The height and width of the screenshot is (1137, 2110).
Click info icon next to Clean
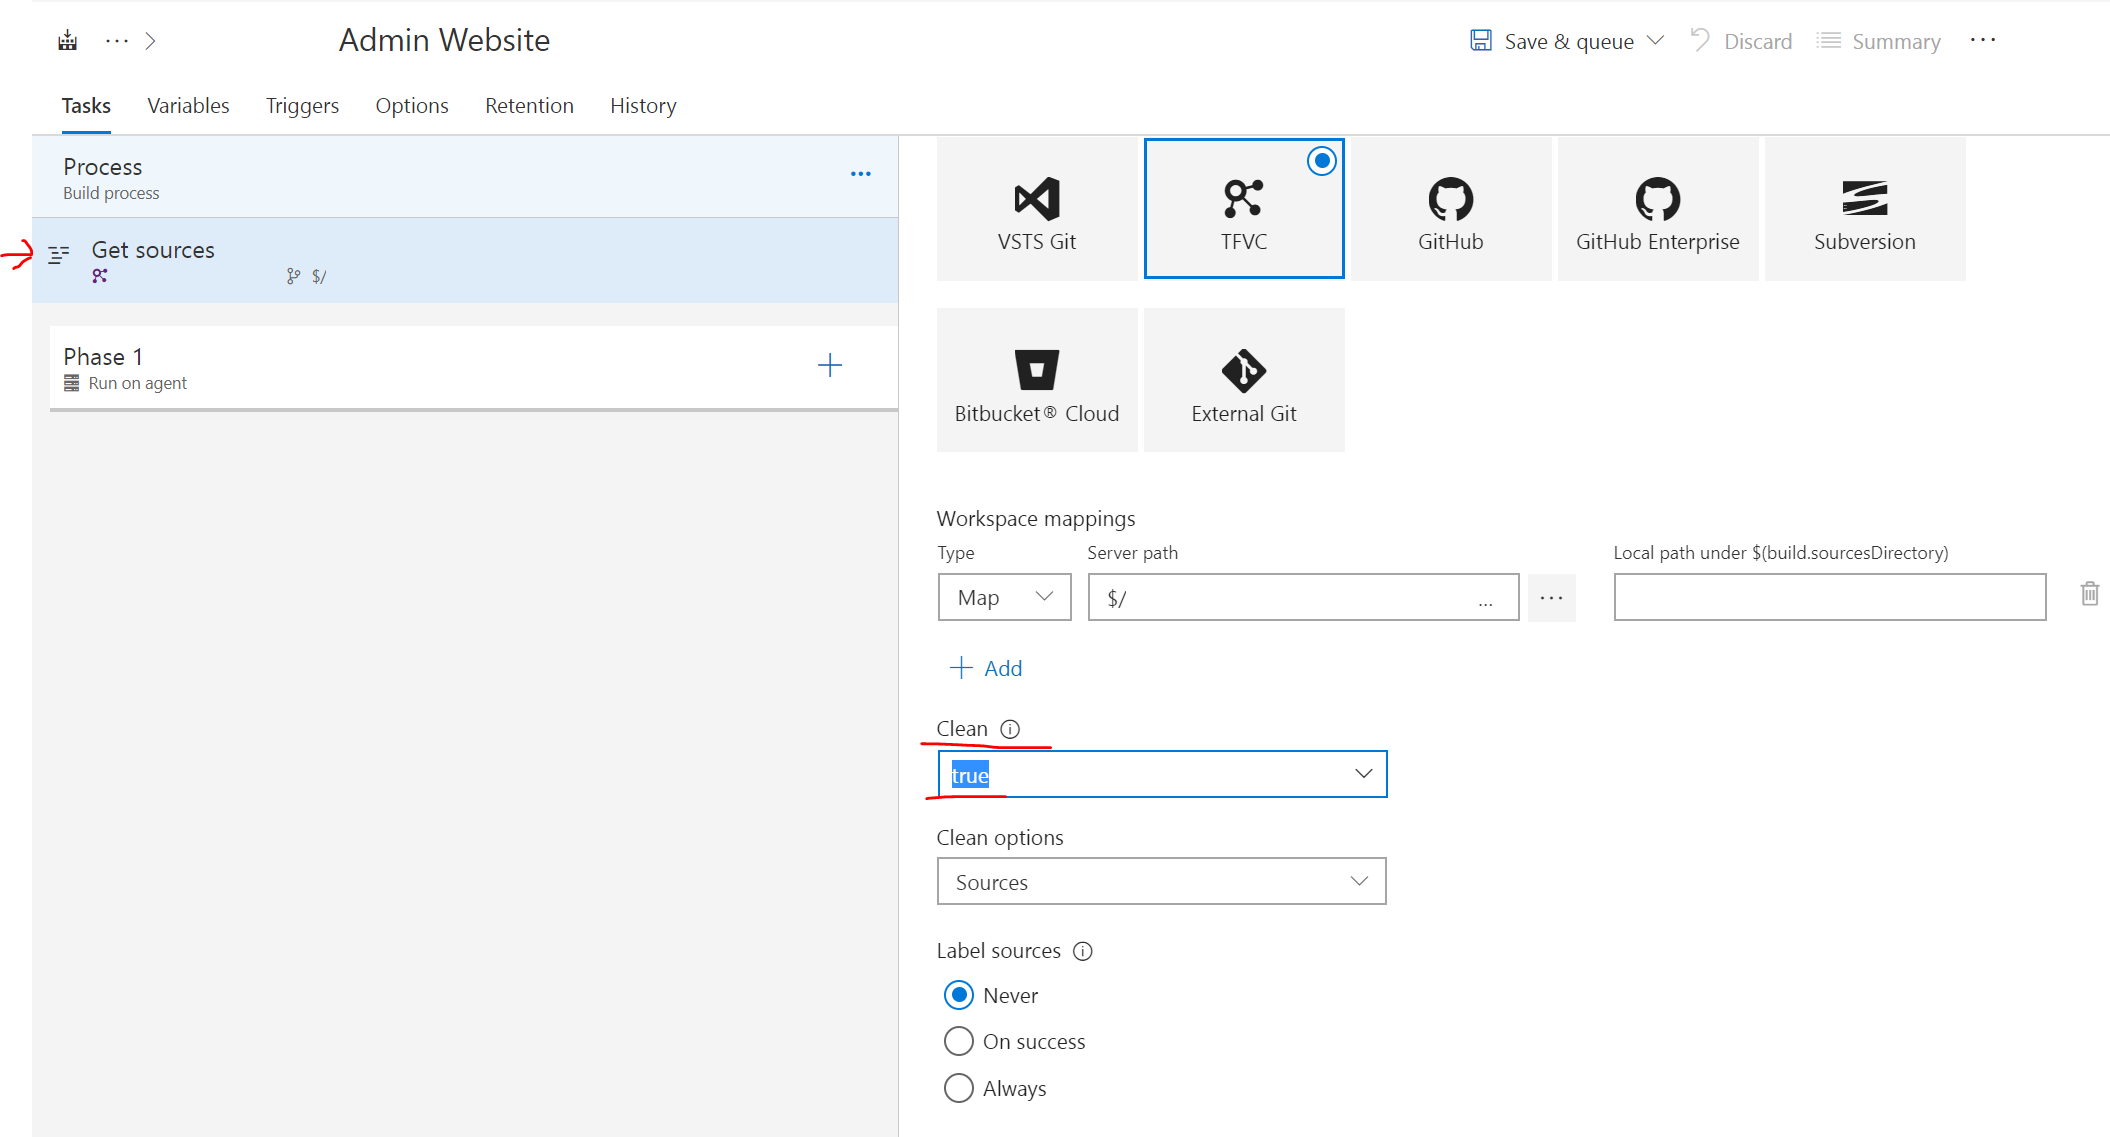pyautogui.click(x=1010, y=729)
